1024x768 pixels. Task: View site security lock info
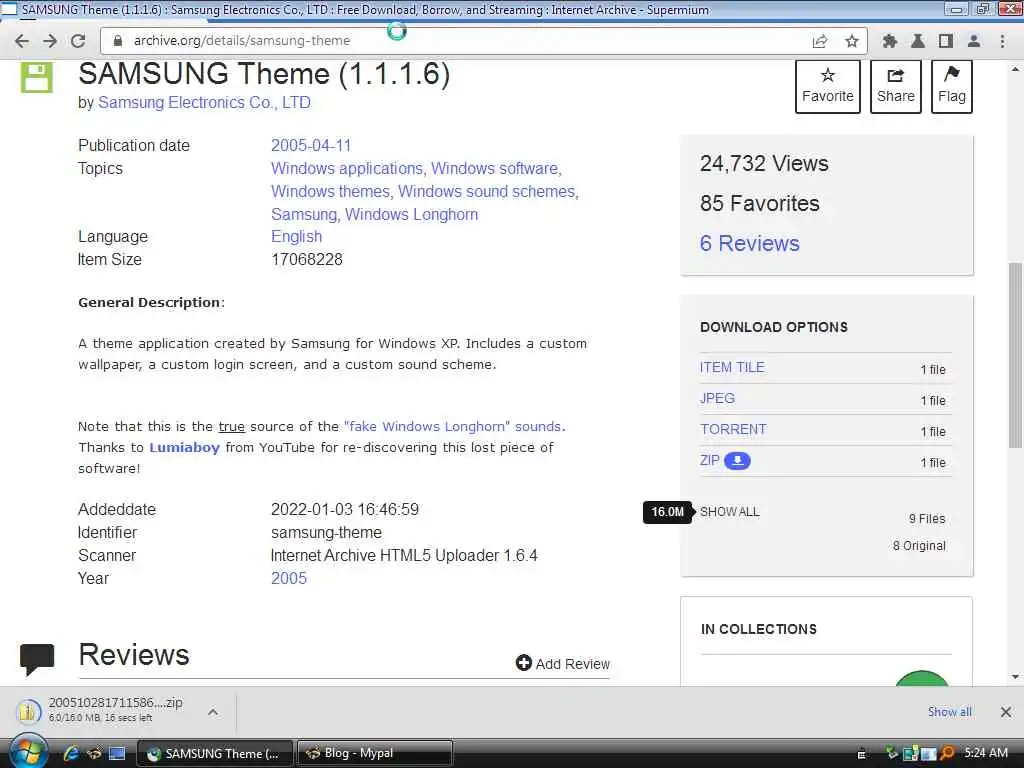point(118,40)
